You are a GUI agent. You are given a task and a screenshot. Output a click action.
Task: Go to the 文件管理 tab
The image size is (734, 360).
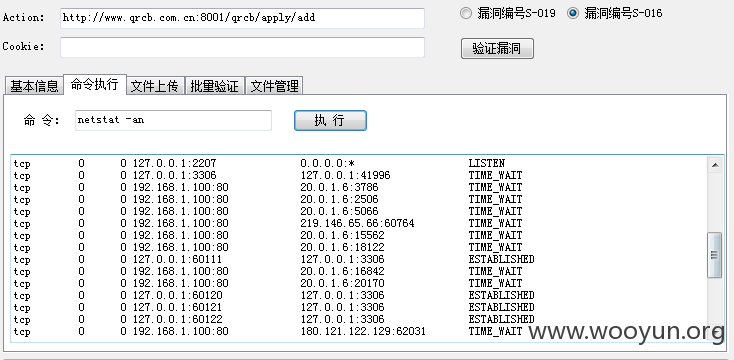[x=274, y=86]
